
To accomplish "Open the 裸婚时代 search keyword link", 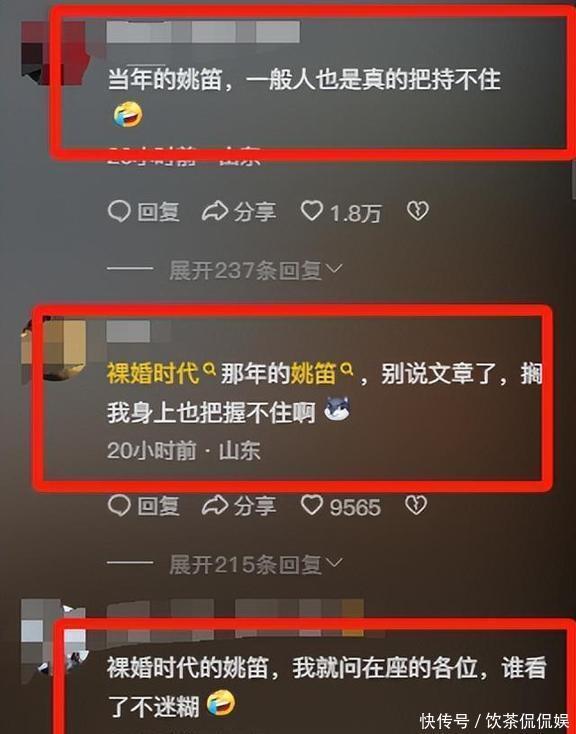I will pos(161,374).
